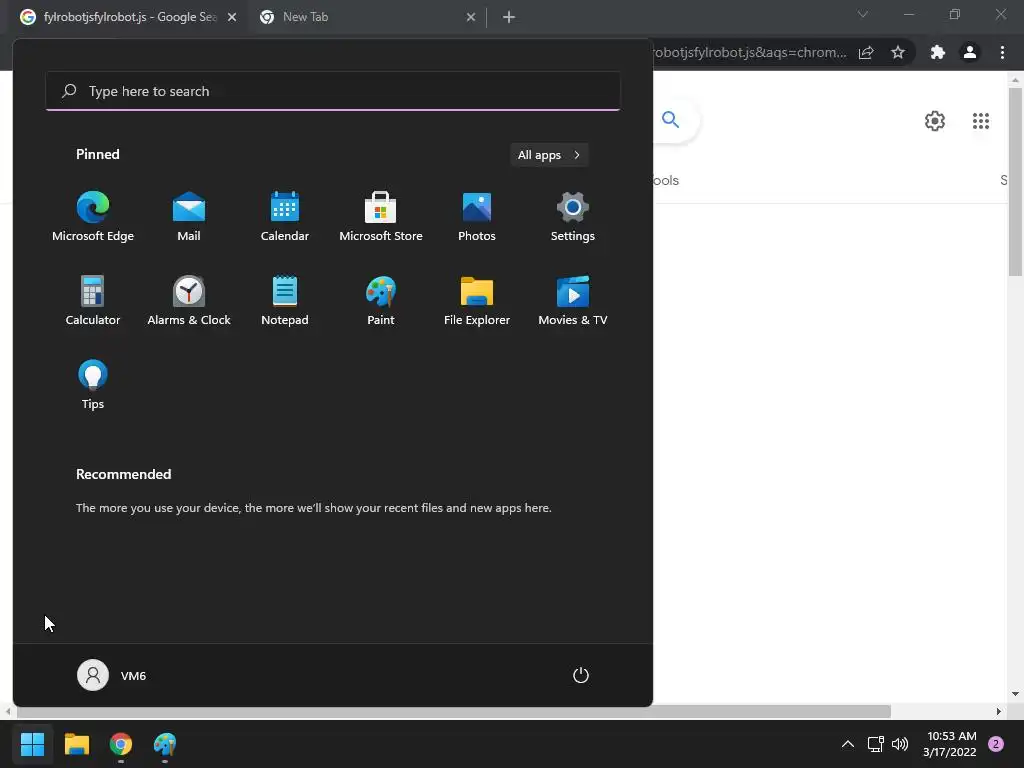1024x768 pixels.
Task: Click the Chrome horizontal scrollbar thumb
Action: point(454,711)
